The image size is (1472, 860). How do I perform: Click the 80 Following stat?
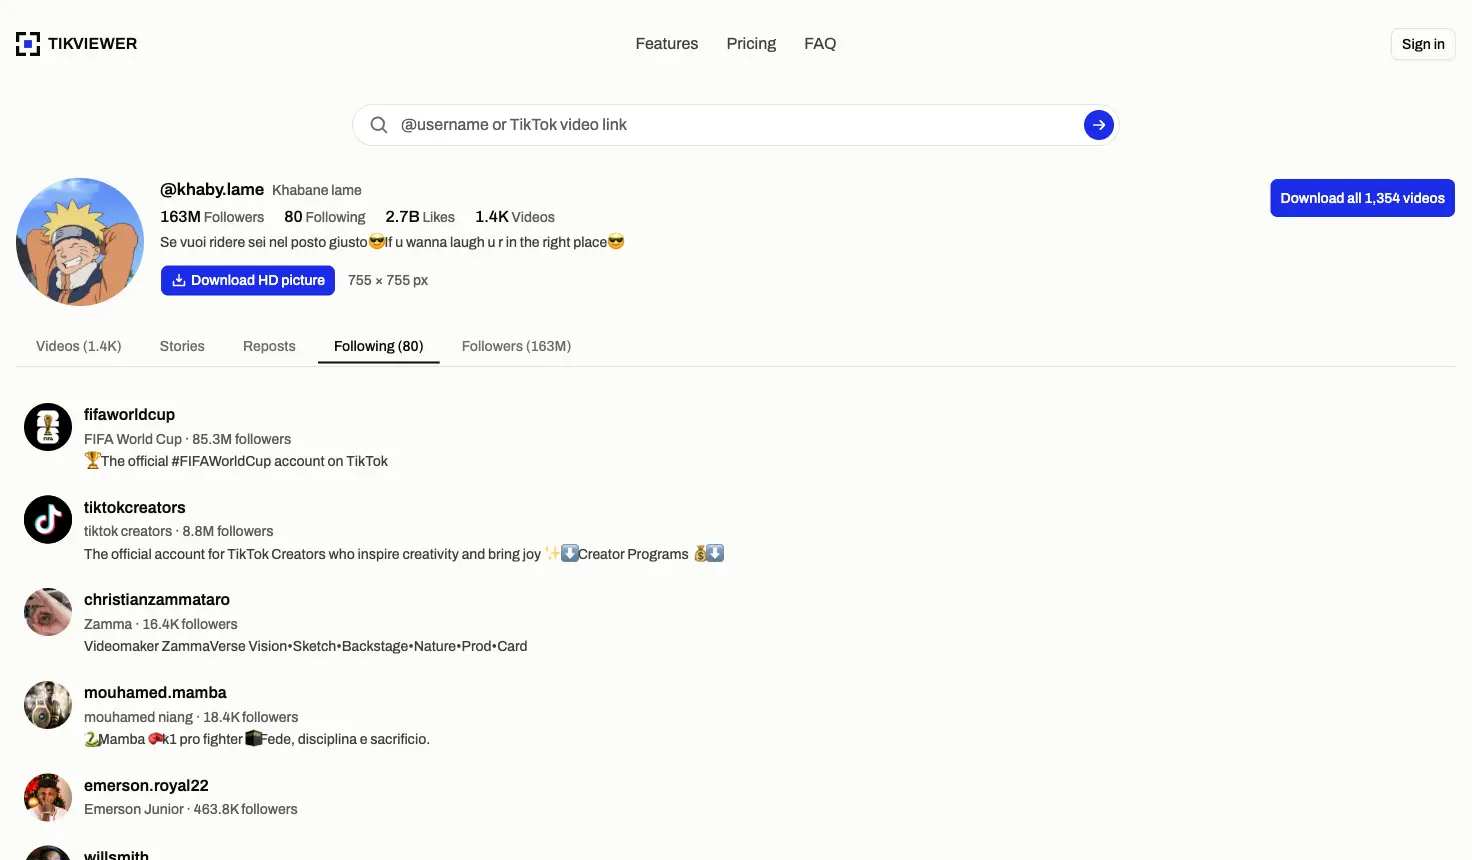click(x=325, y=217)
